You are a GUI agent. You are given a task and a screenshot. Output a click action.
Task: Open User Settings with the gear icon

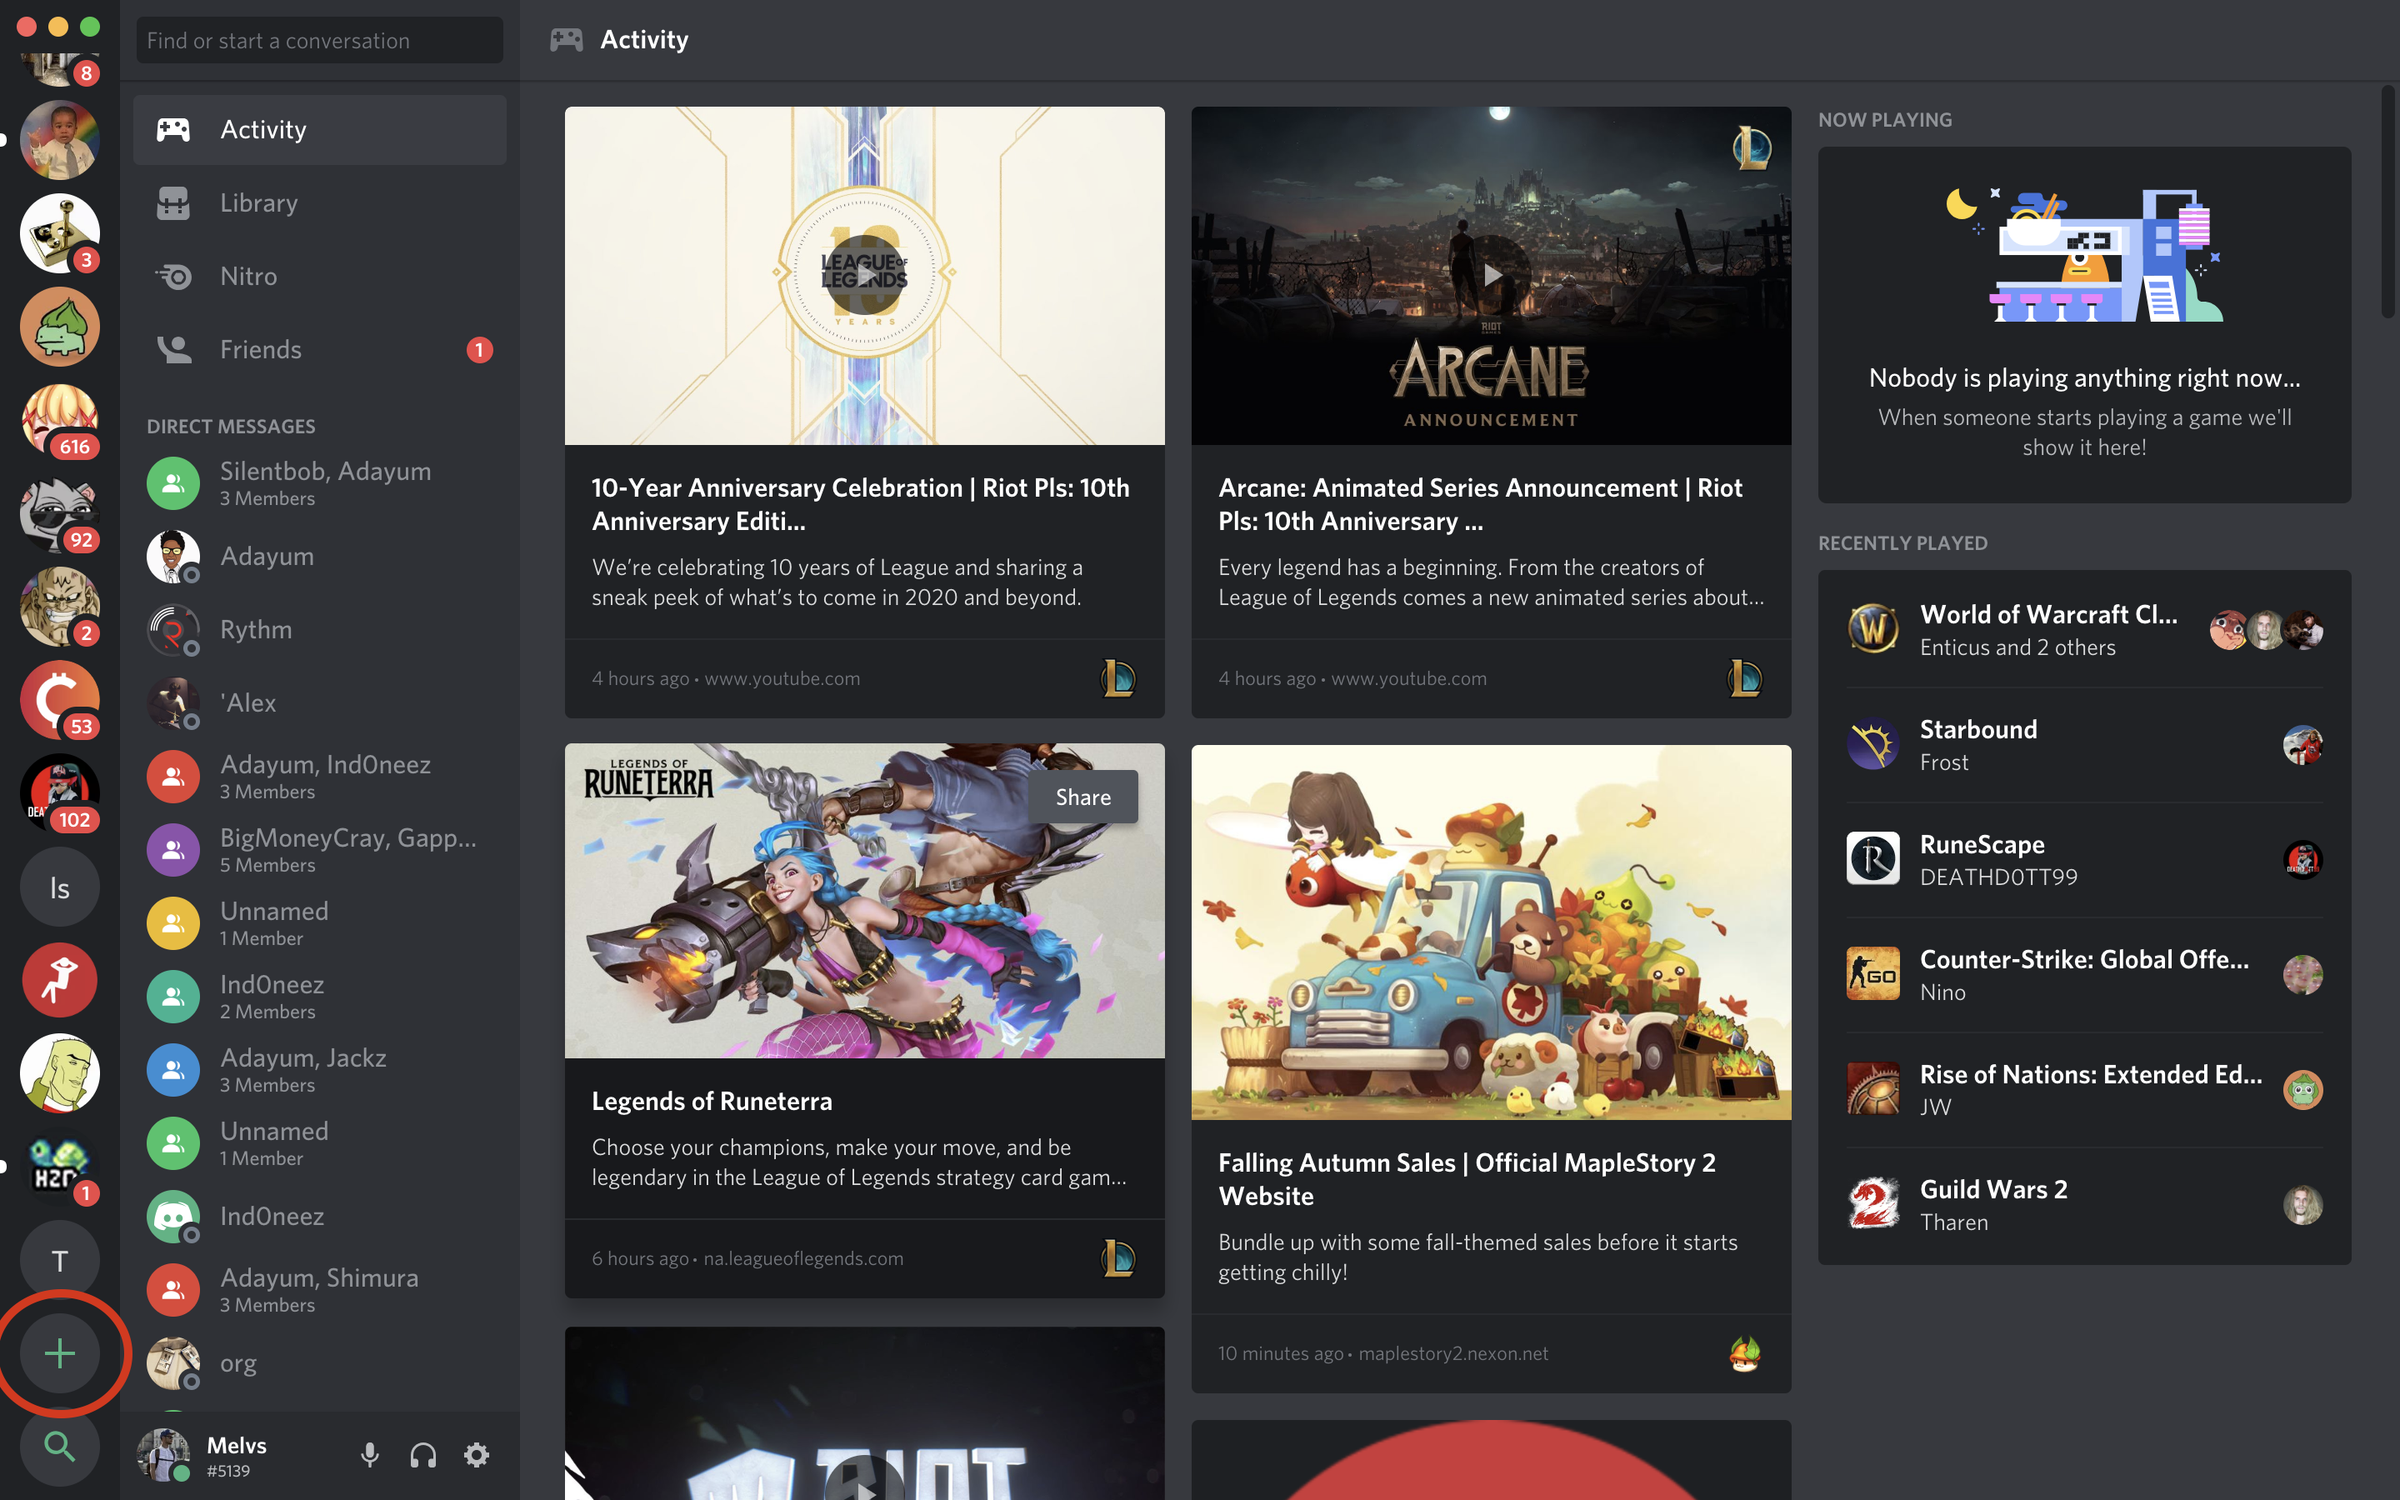pyautogui.click(x=477, y=1455)
